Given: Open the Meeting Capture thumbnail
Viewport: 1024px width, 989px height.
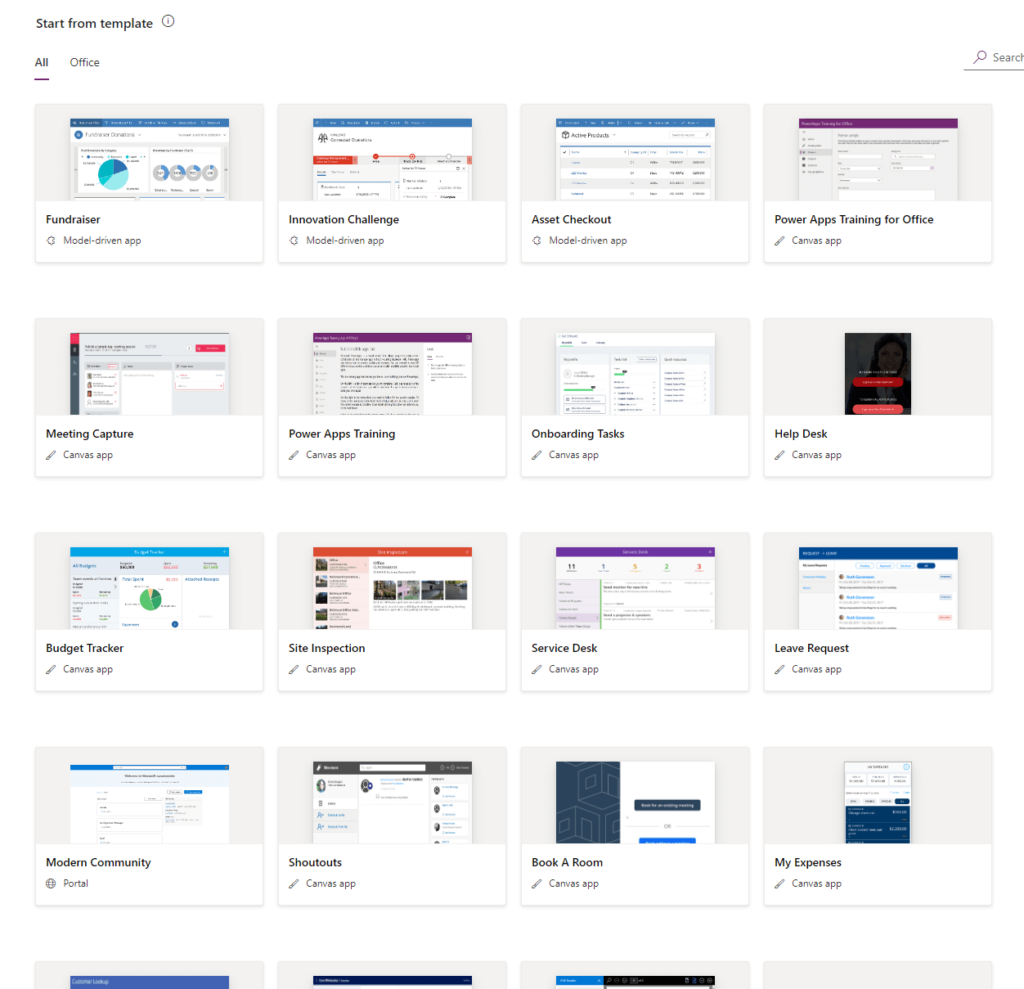Looking at the screenshot, I should click(x=150, y=374).
